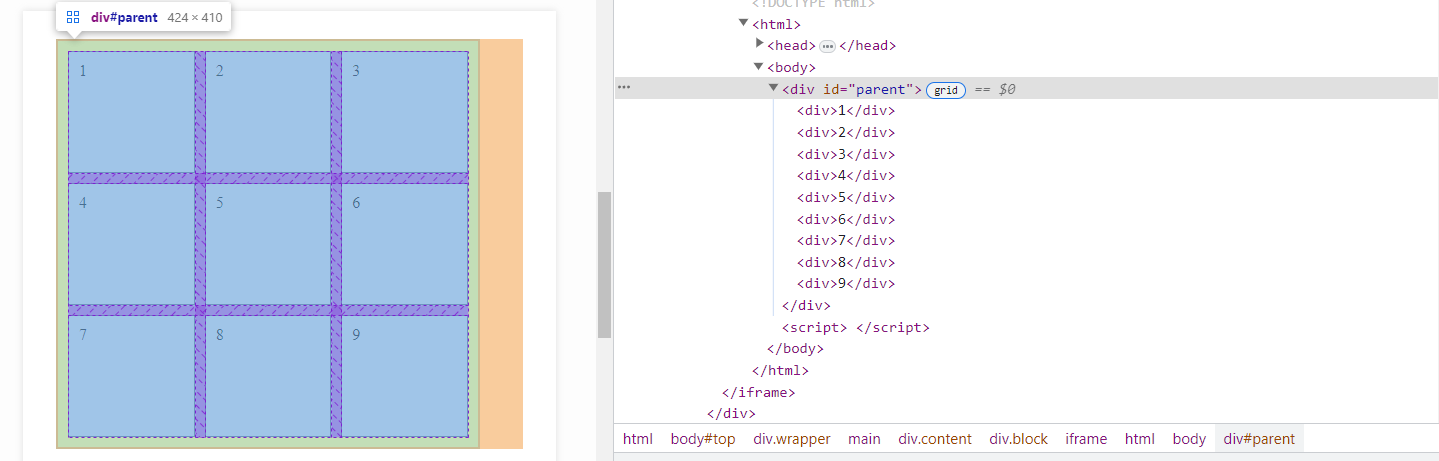Select the div containing 5 in DOM tree

tap(845, 198)
